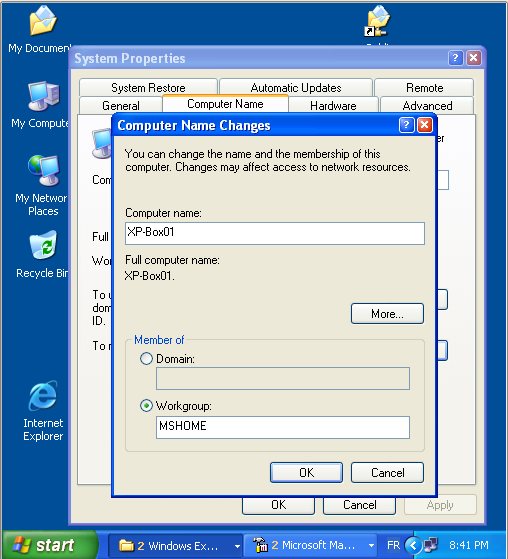This screenshot has width=508, height=559.
Task: Open My Computer desktop icon
Action: coord(43,97)
